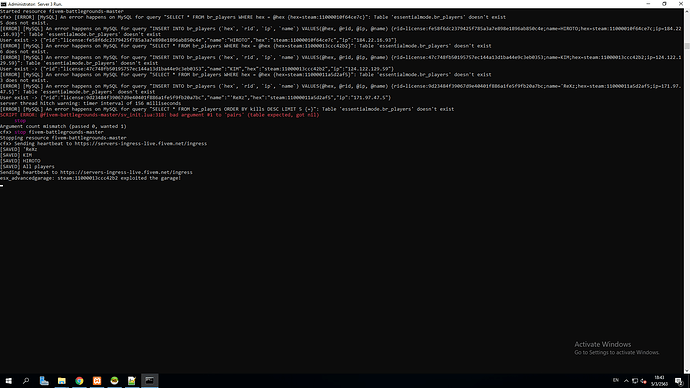Click the 'ORDER BY kills DESC' error line
The image size is (690, 388).
click(x=227, y=109)
